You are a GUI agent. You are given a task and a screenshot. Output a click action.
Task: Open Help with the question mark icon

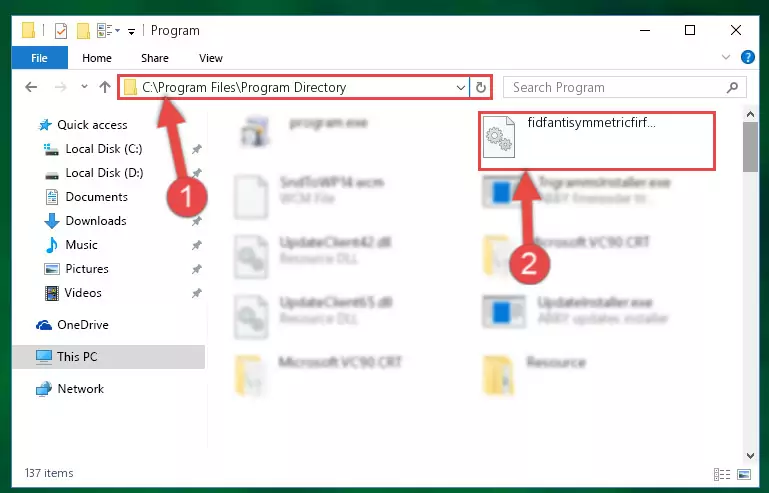[747, 57]
